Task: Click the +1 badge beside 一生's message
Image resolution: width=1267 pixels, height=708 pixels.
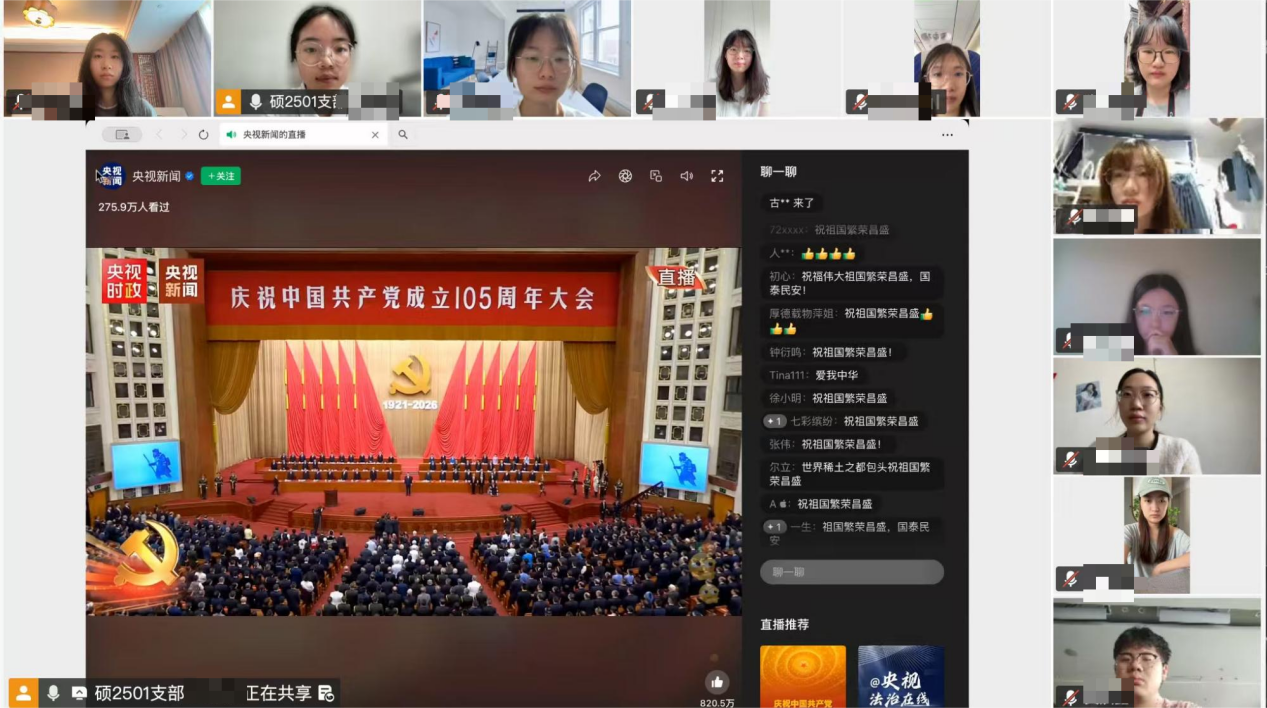Action: click(x=775, y=527)
